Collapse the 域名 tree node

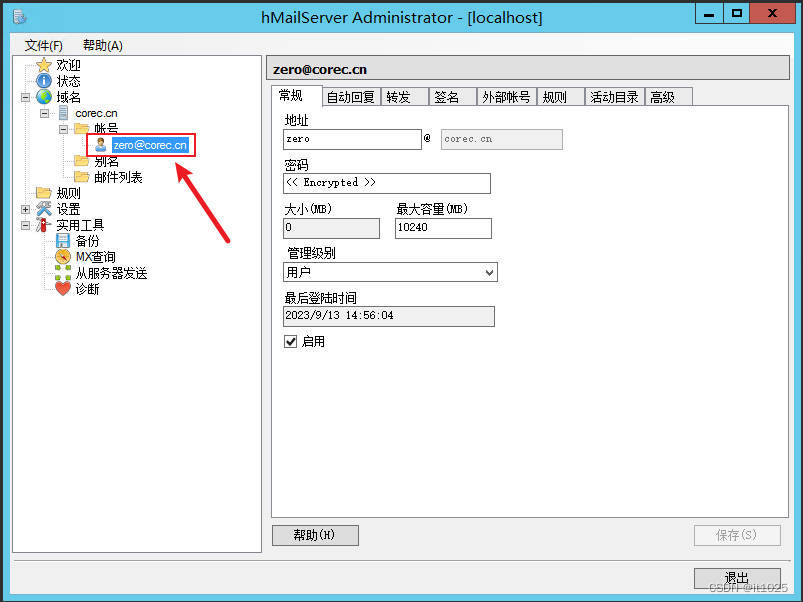(x=25, y=97)
